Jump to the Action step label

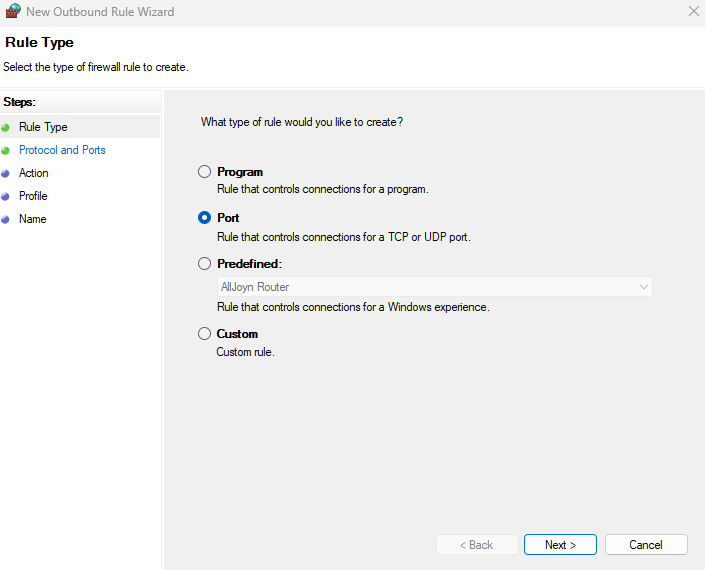(33, 173)
